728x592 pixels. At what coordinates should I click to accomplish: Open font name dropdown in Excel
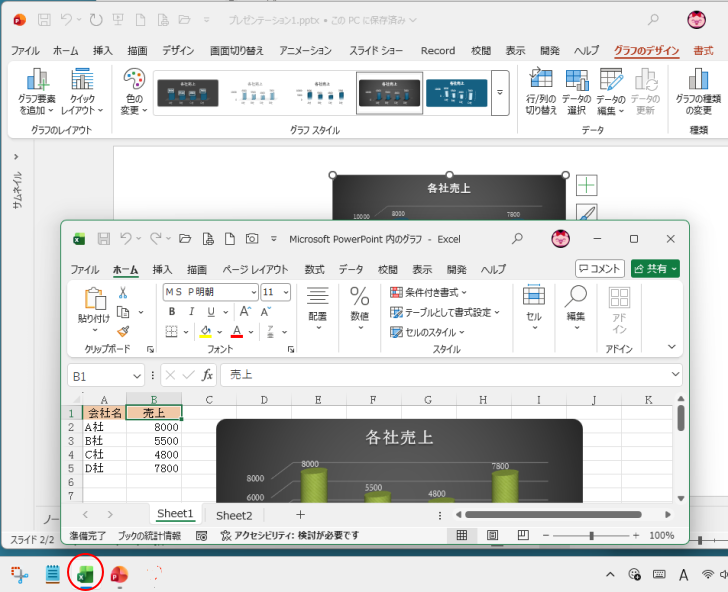coord(254,293)
